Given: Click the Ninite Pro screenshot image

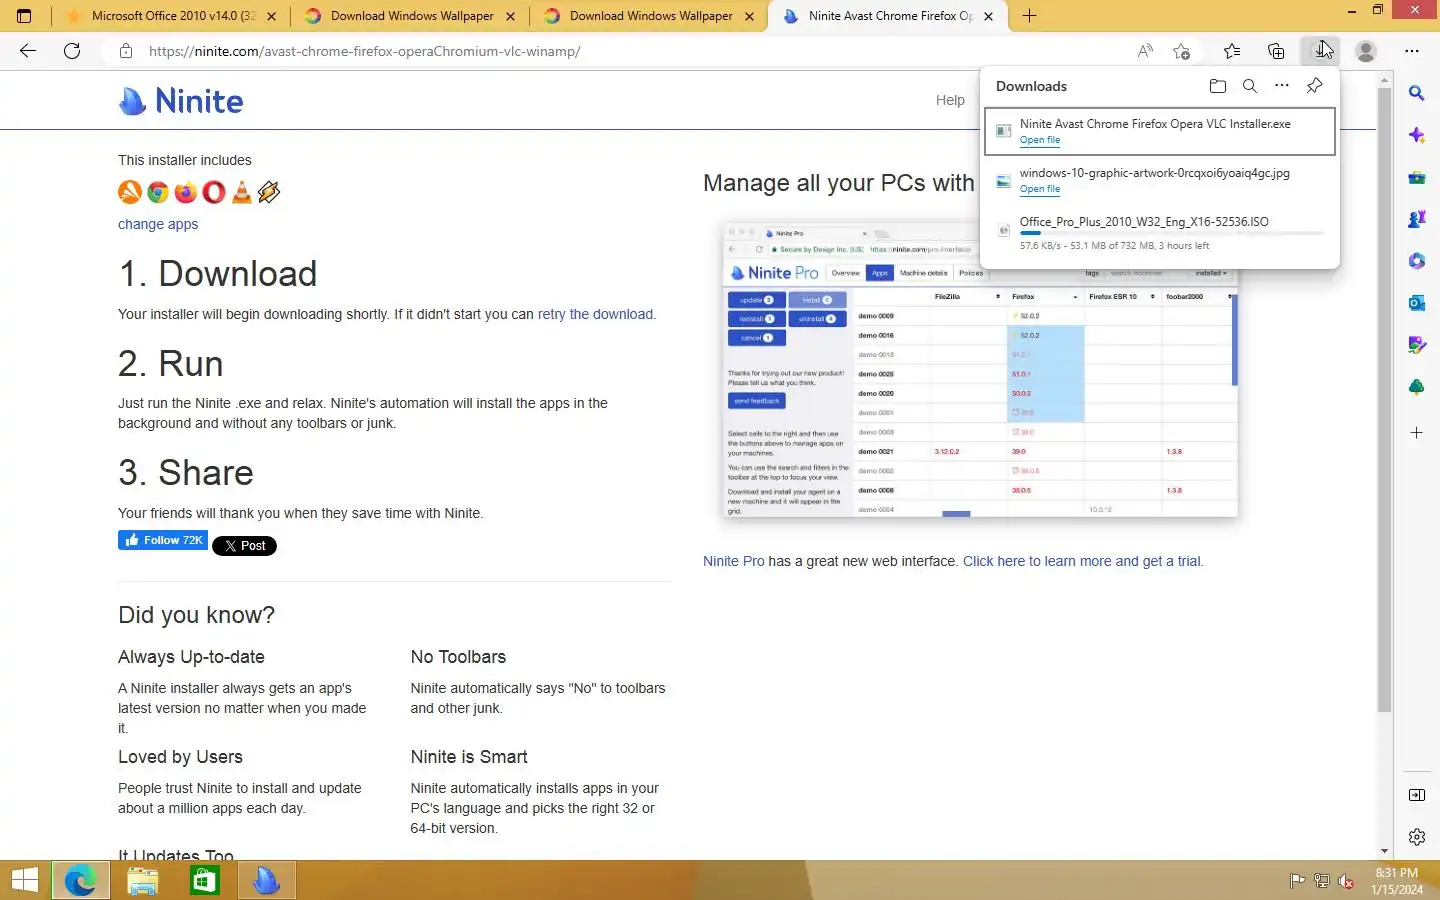Looking at the screenshot, I should pyautogui.click(x=980, y=370).
